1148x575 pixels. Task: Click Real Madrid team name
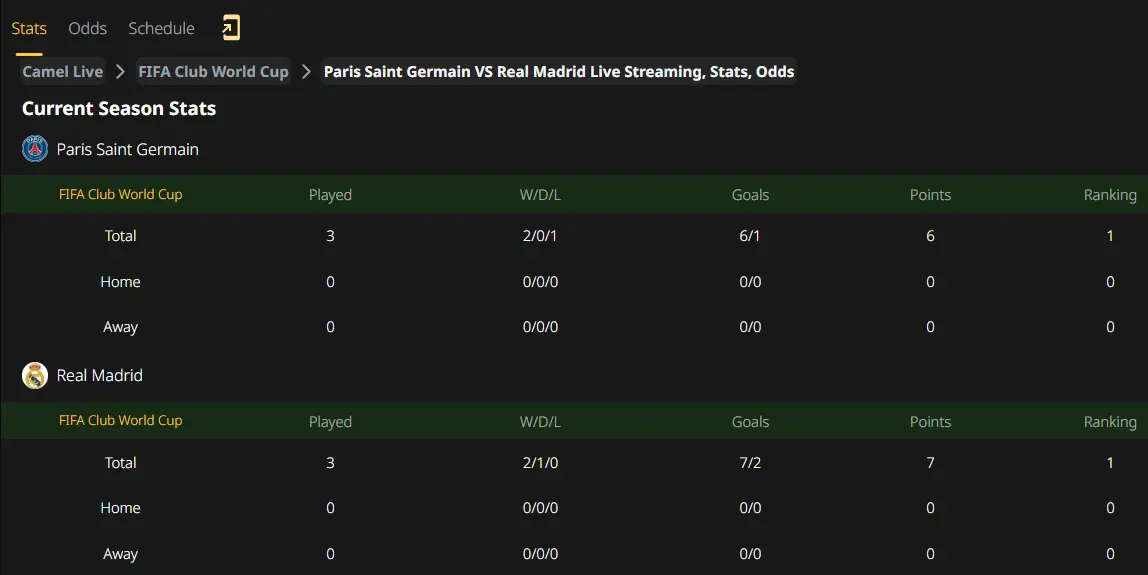(100, 375)
